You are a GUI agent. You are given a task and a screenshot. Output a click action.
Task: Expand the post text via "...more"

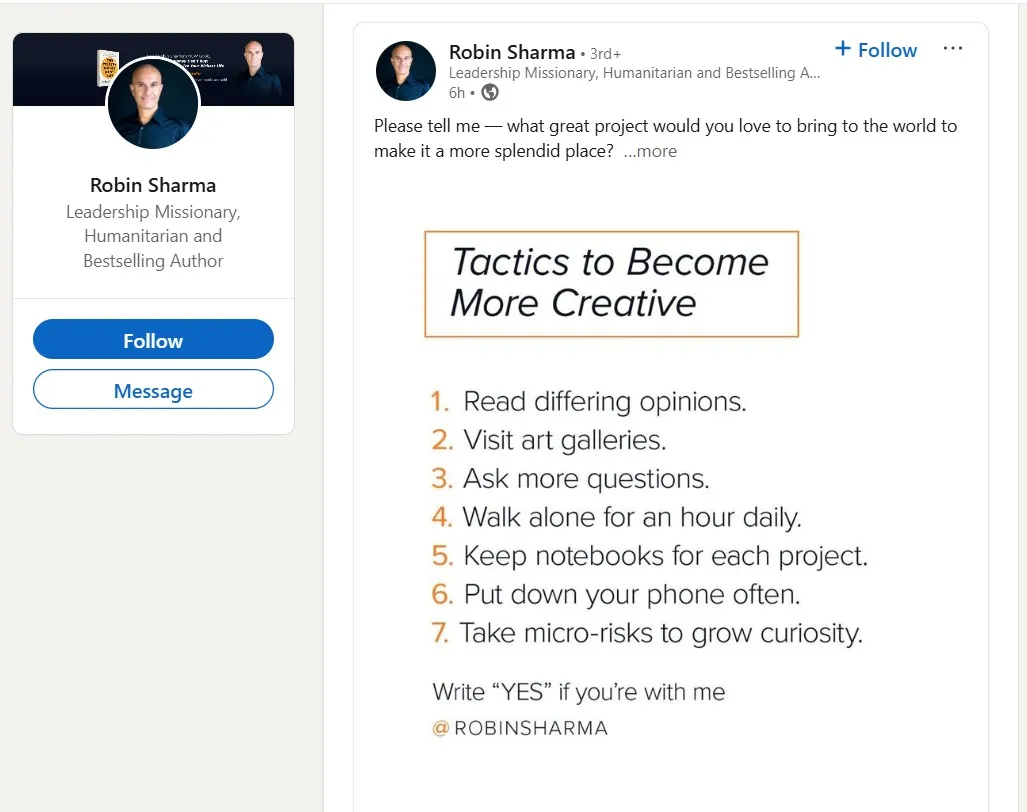[x=650, y=151]
